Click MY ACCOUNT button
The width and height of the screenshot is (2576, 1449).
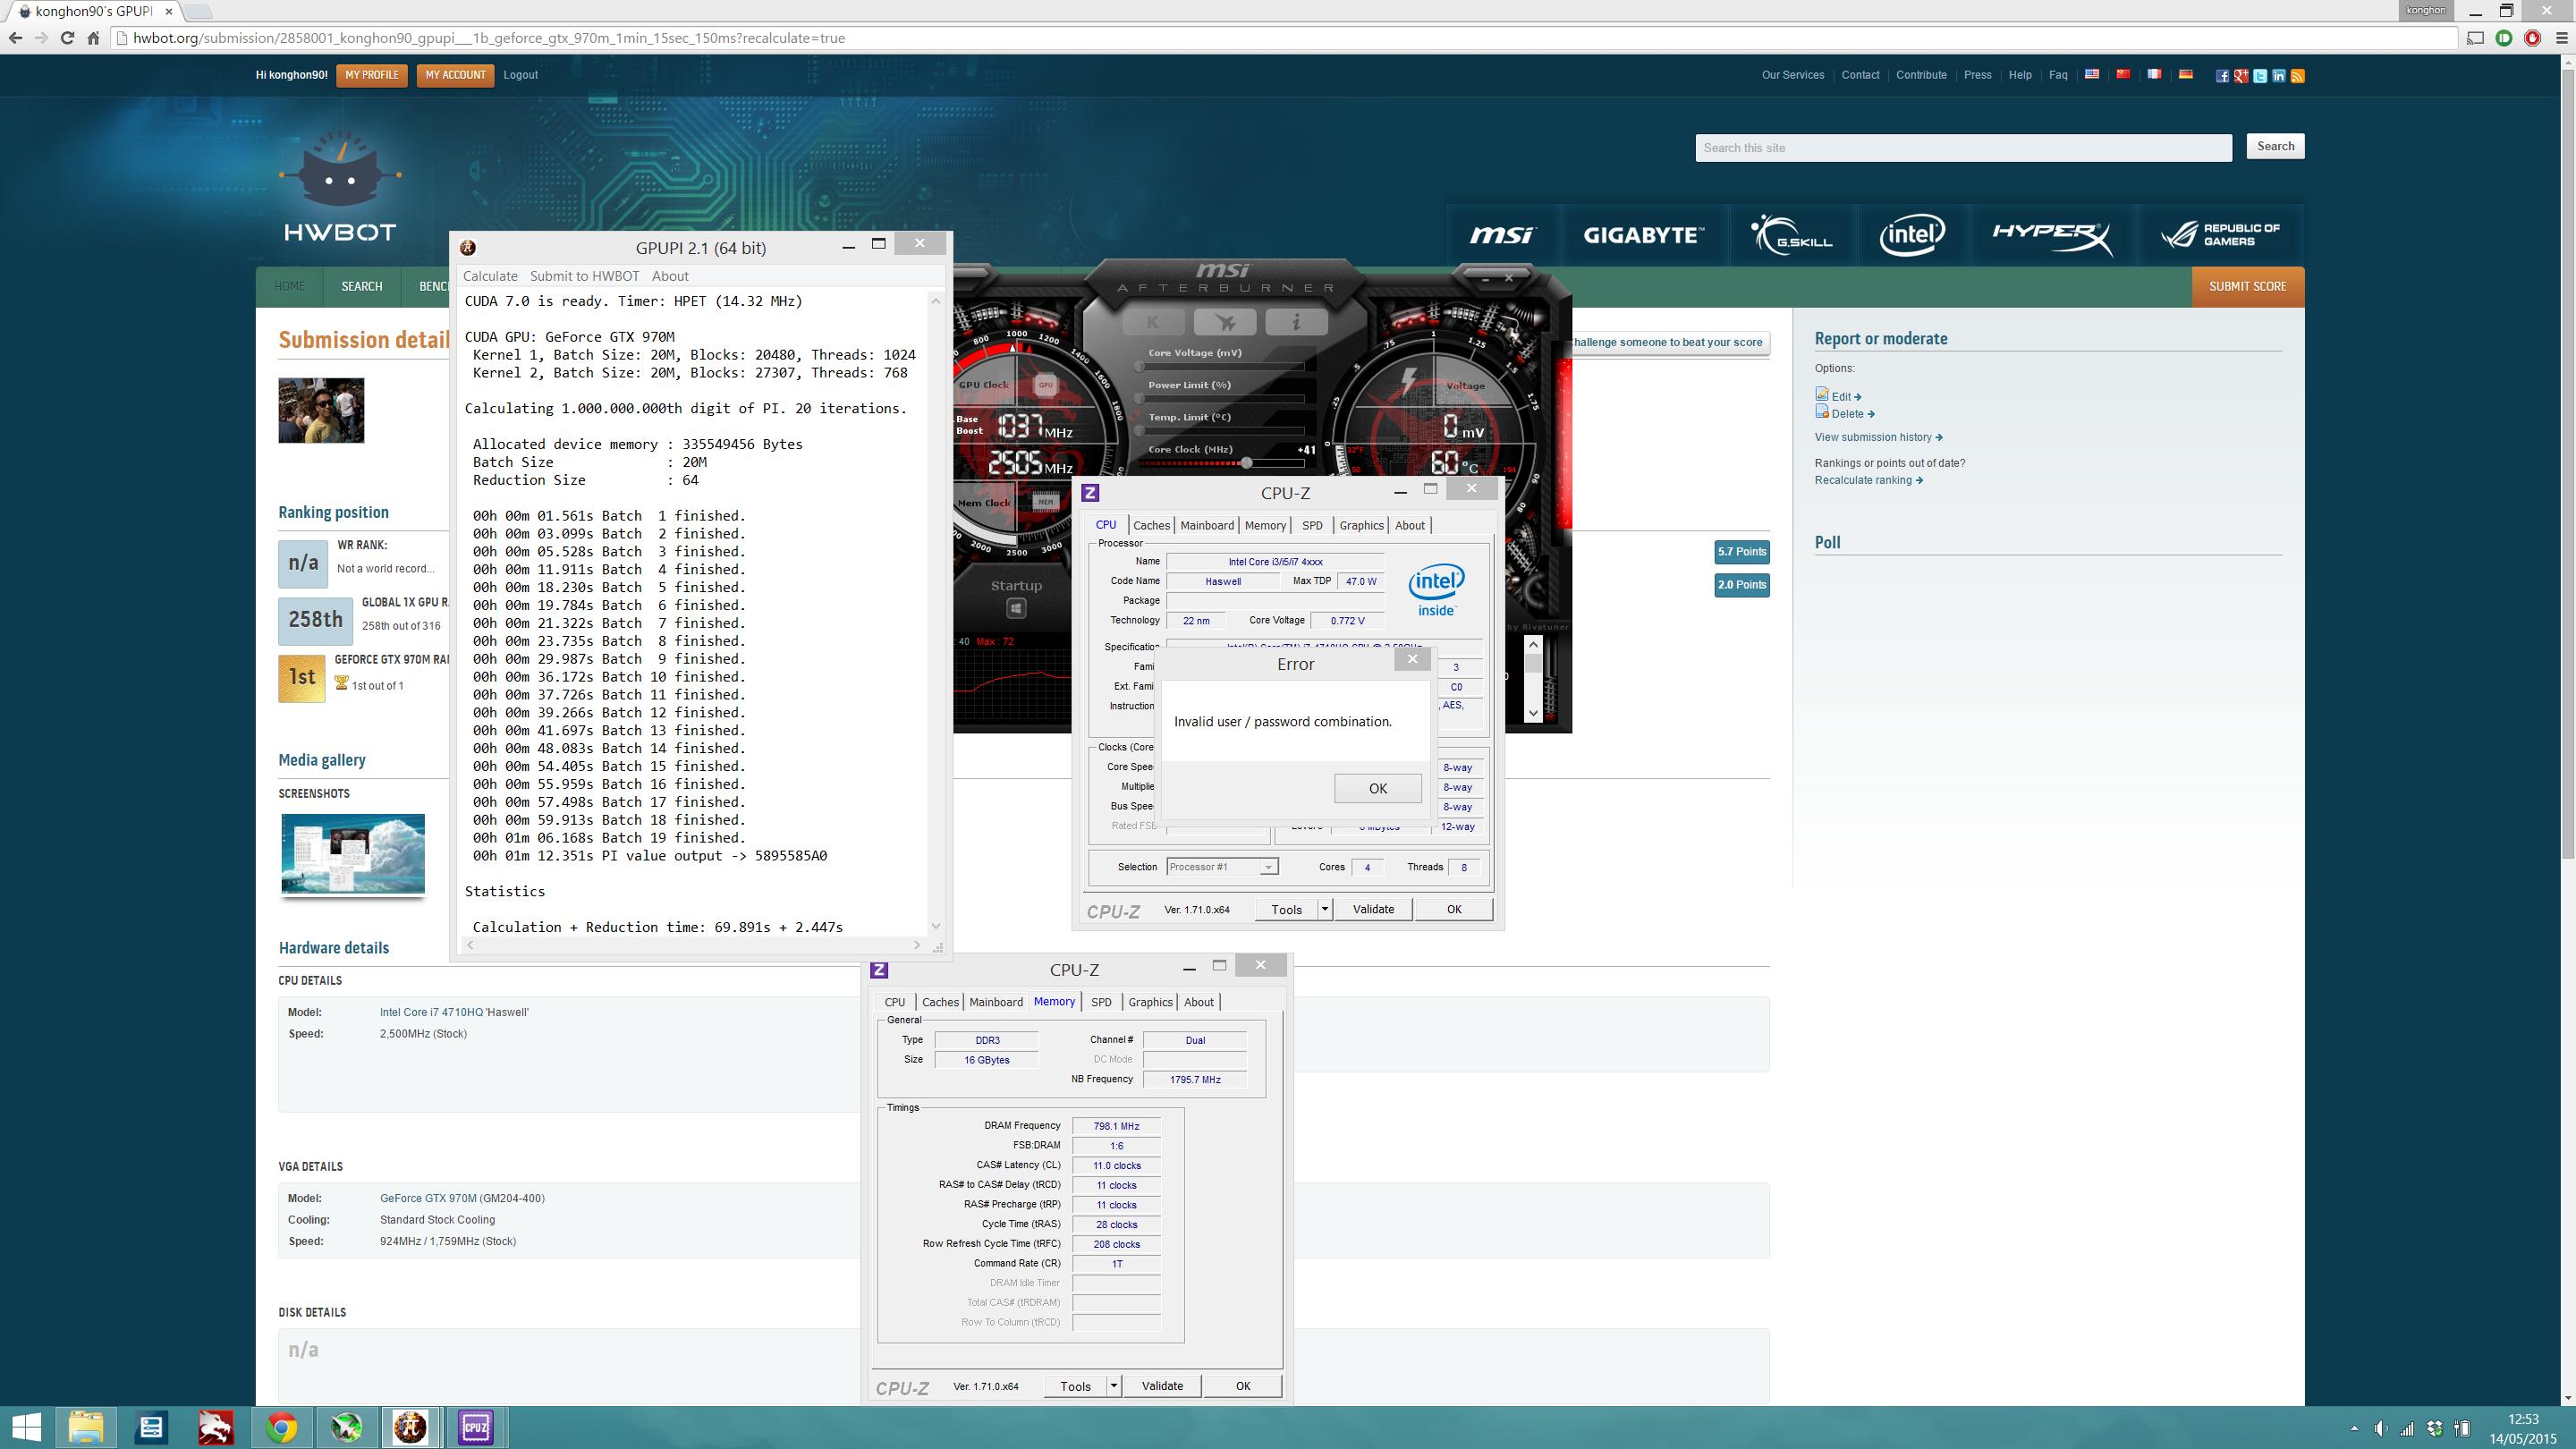coord(455,75)
